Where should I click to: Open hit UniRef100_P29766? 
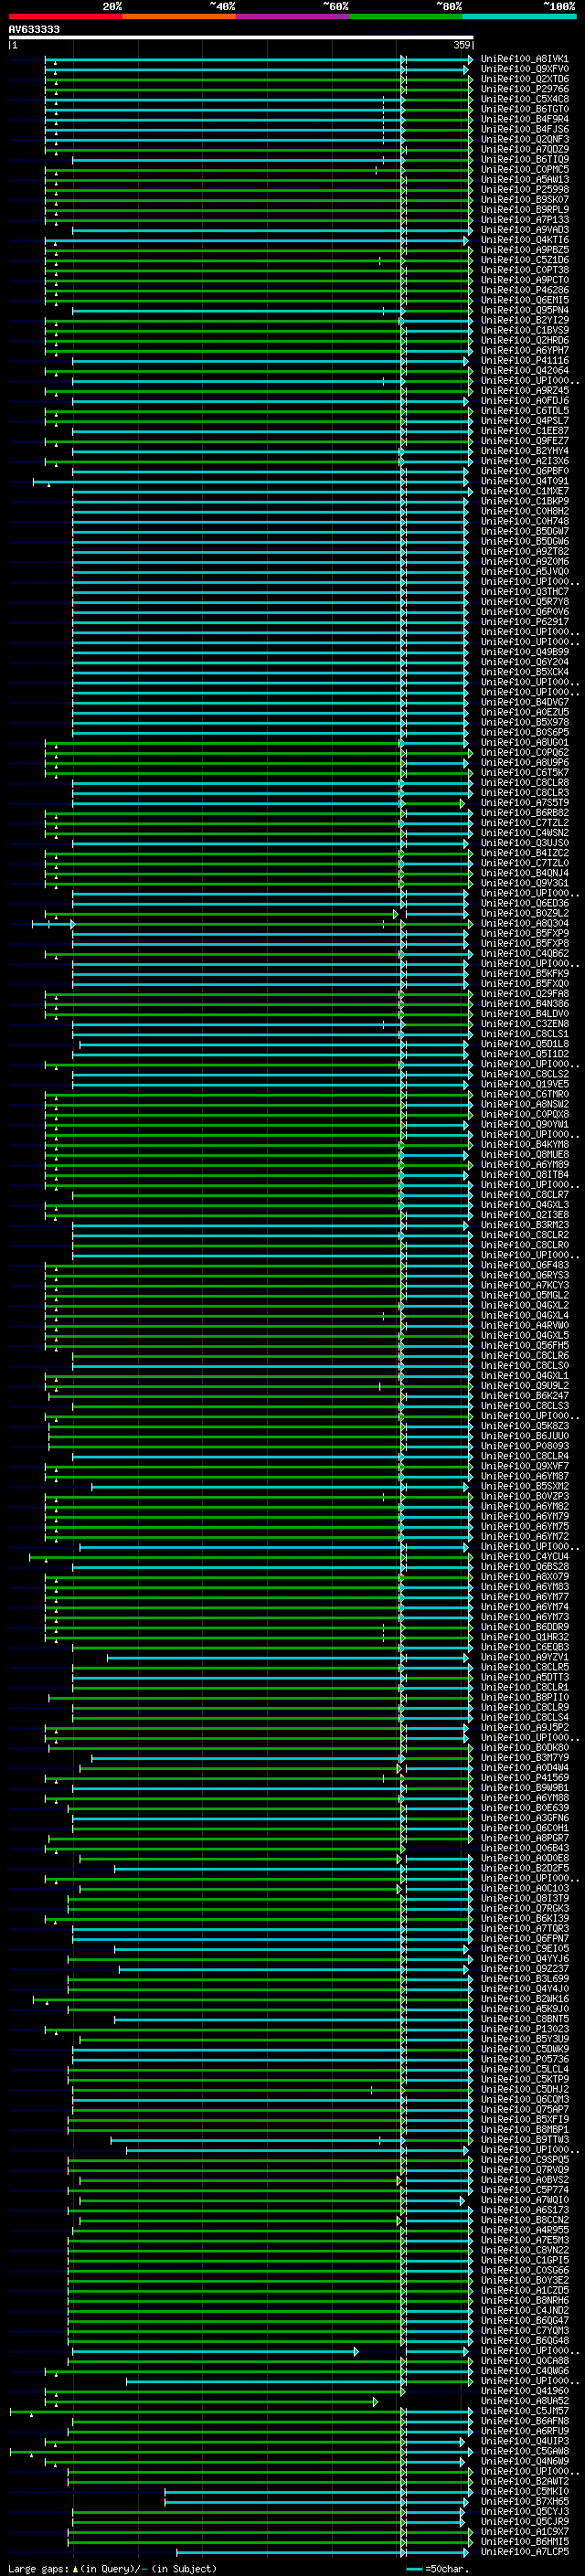pos(524,89)
